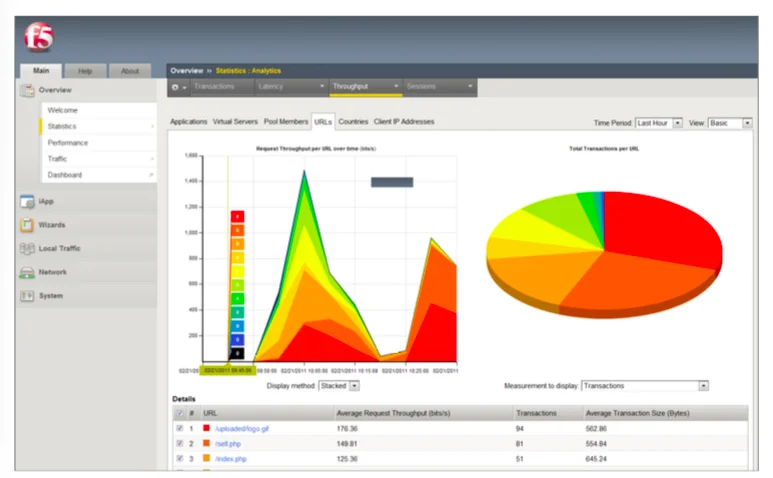Open the Sessions dropdown menu

[x=440, y=87]
